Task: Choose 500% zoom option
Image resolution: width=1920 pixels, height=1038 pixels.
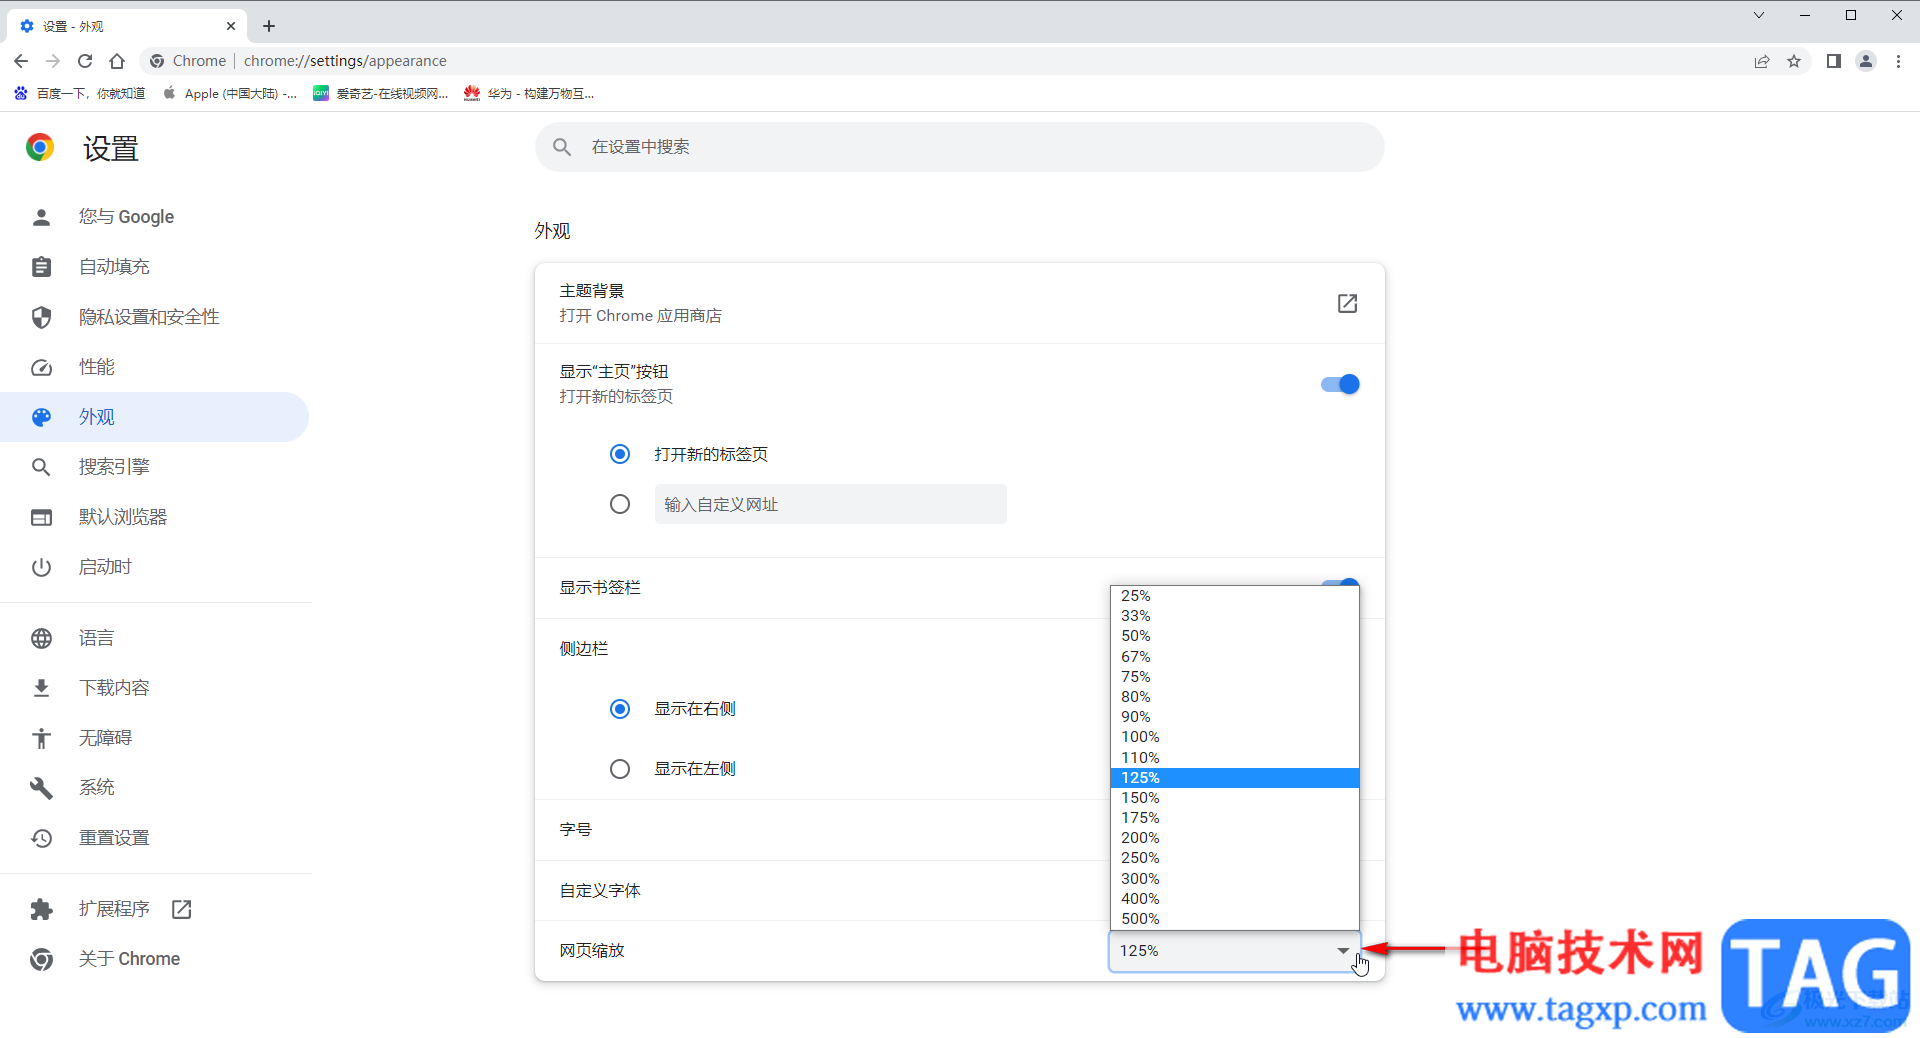Action: (x=1234, y=918)
